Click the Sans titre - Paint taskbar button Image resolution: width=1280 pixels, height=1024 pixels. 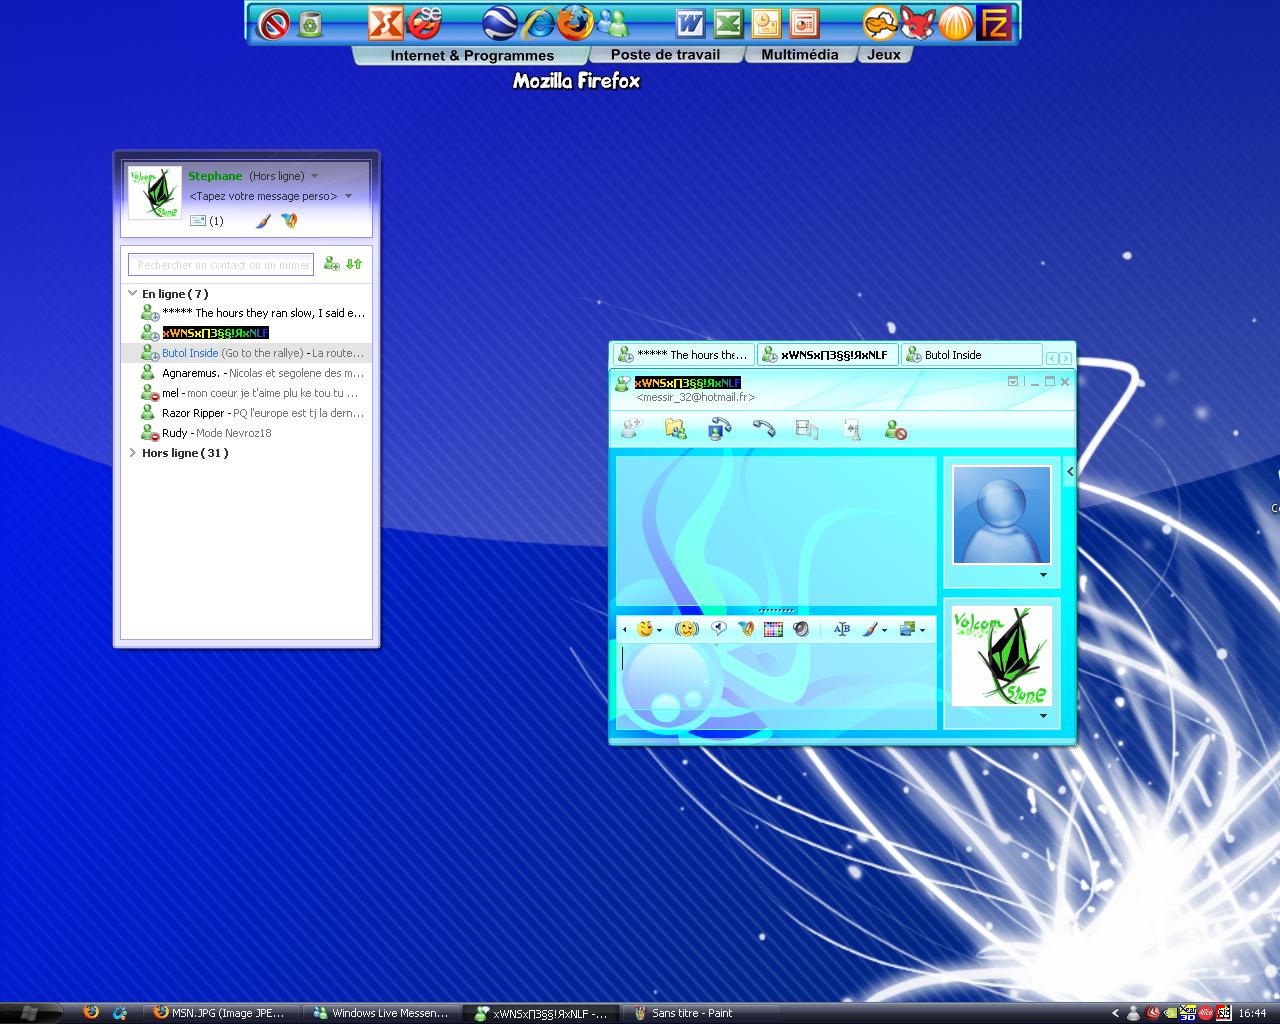click(x=691, y=1013)
